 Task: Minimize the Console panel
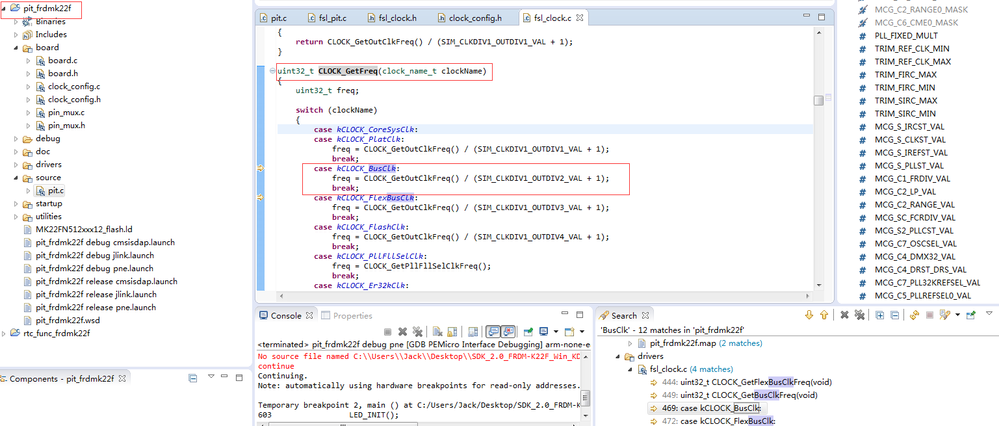pos(564,313)
